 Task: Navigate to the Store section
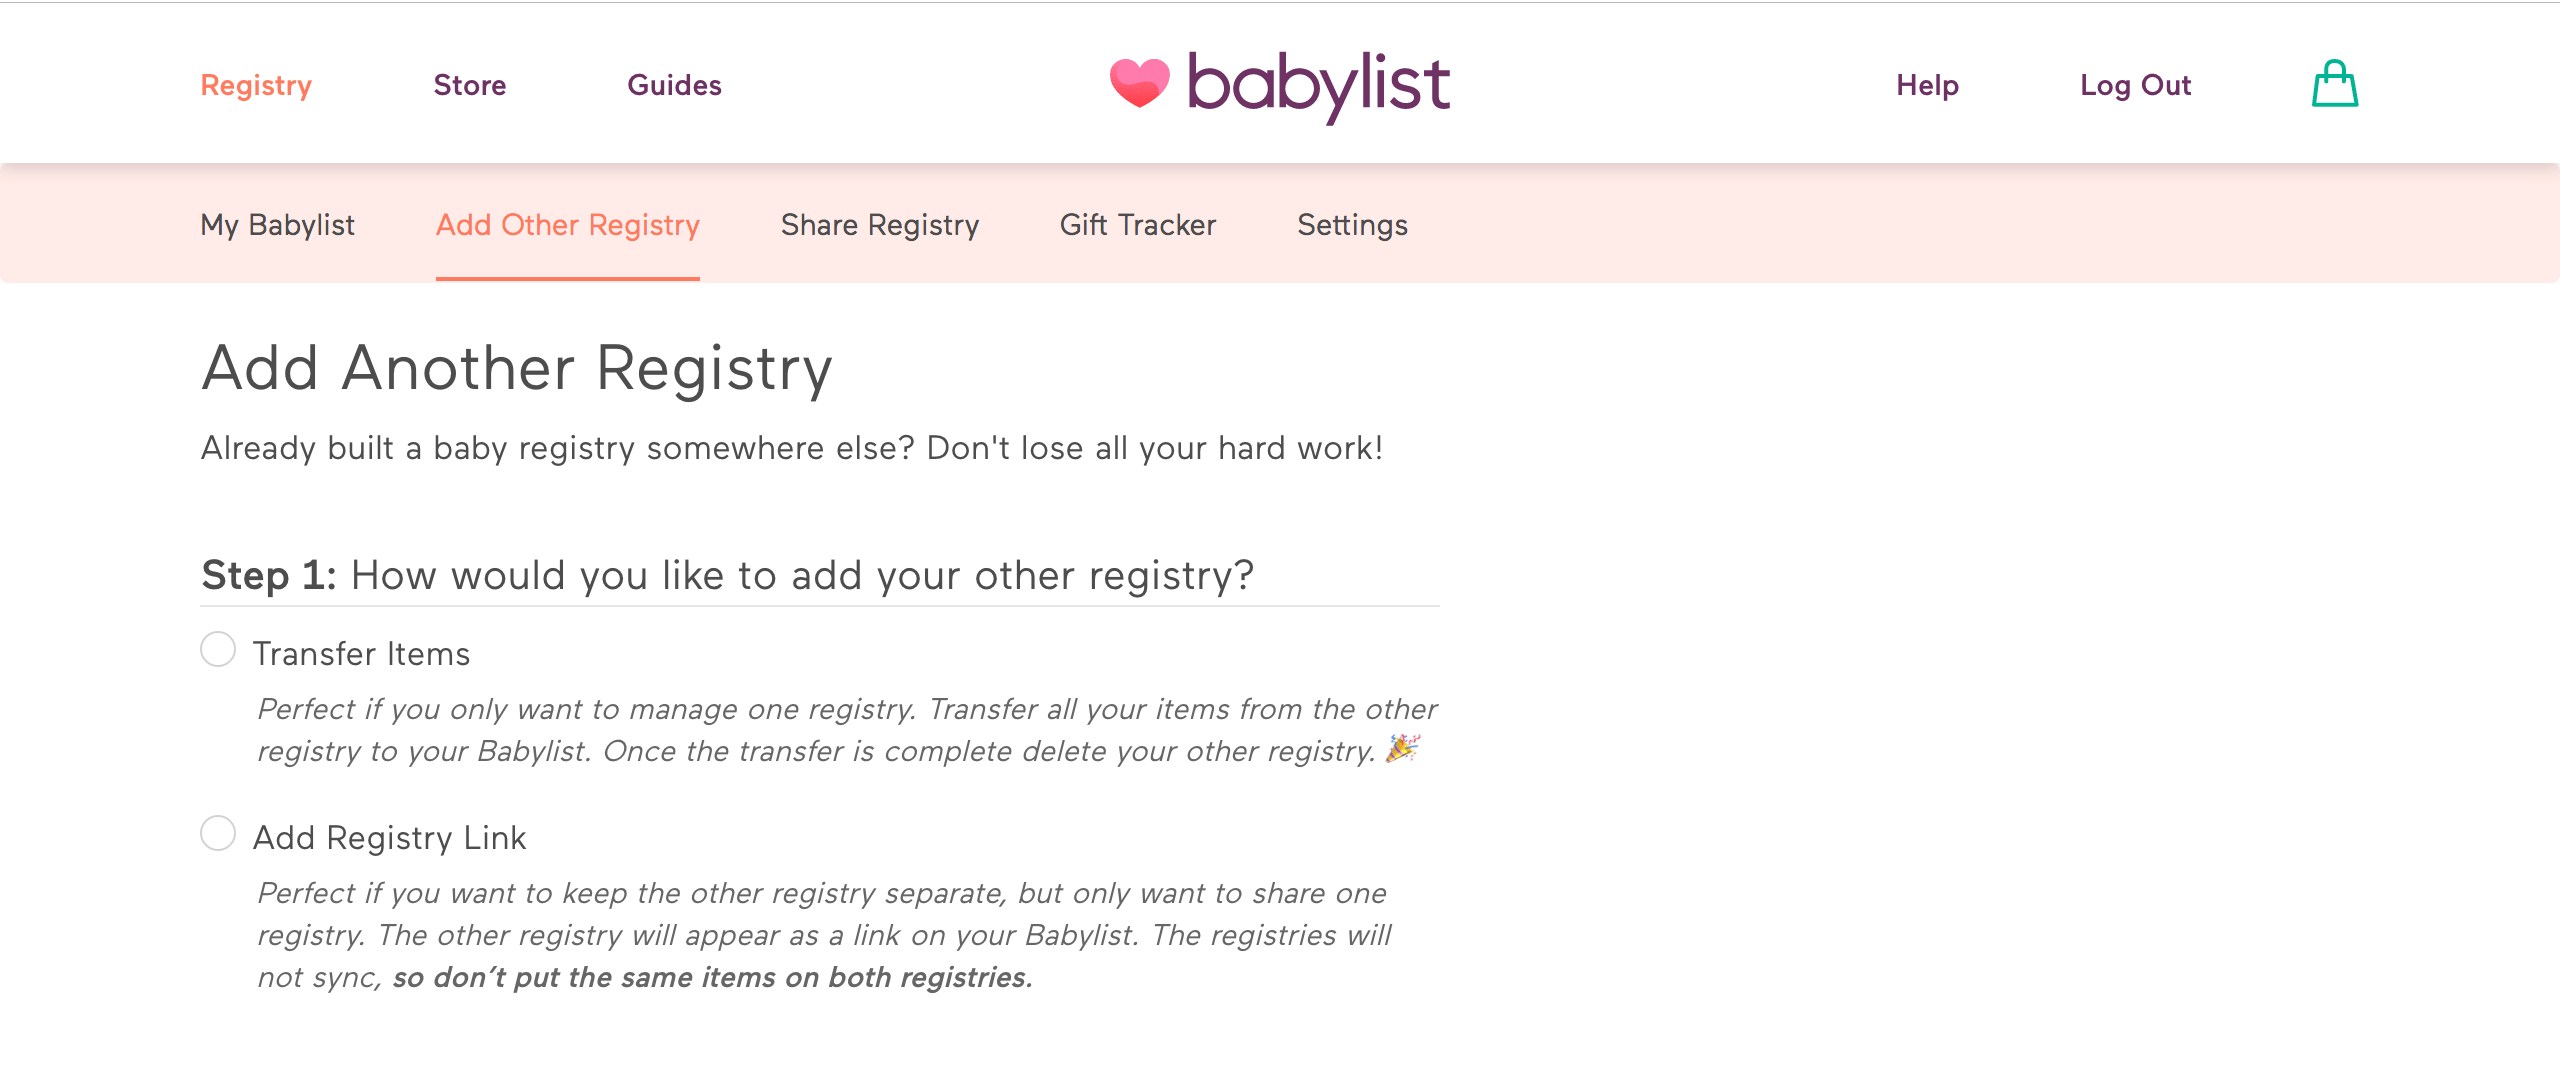pos(470,86)
